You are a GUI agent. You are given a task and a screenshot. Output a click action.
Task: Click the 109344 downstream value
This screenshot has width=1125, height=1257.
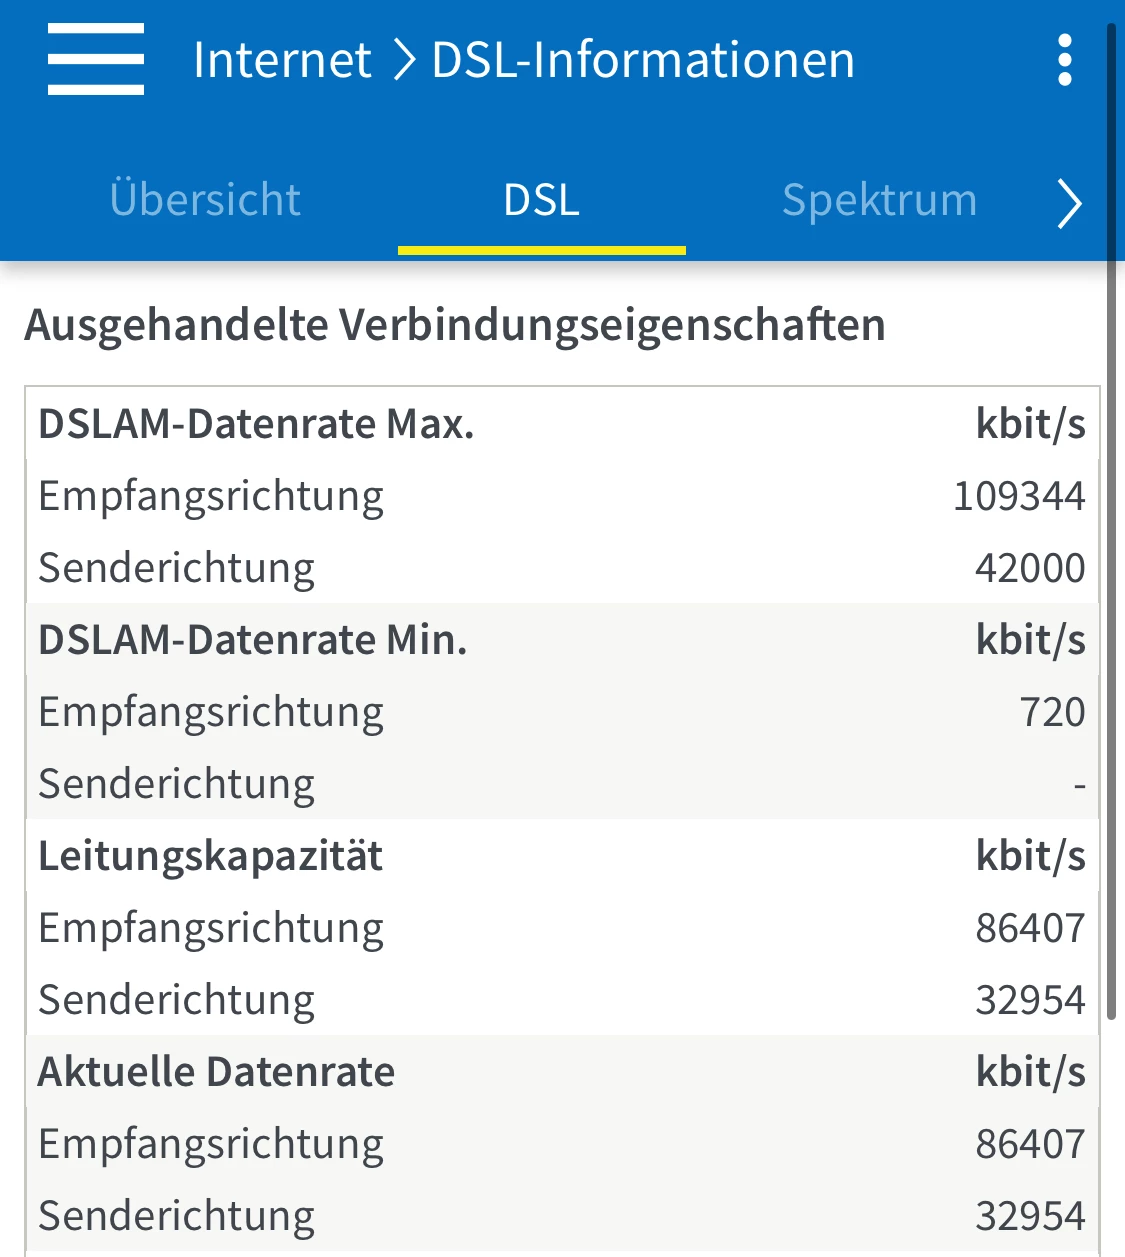point(1018,496)
